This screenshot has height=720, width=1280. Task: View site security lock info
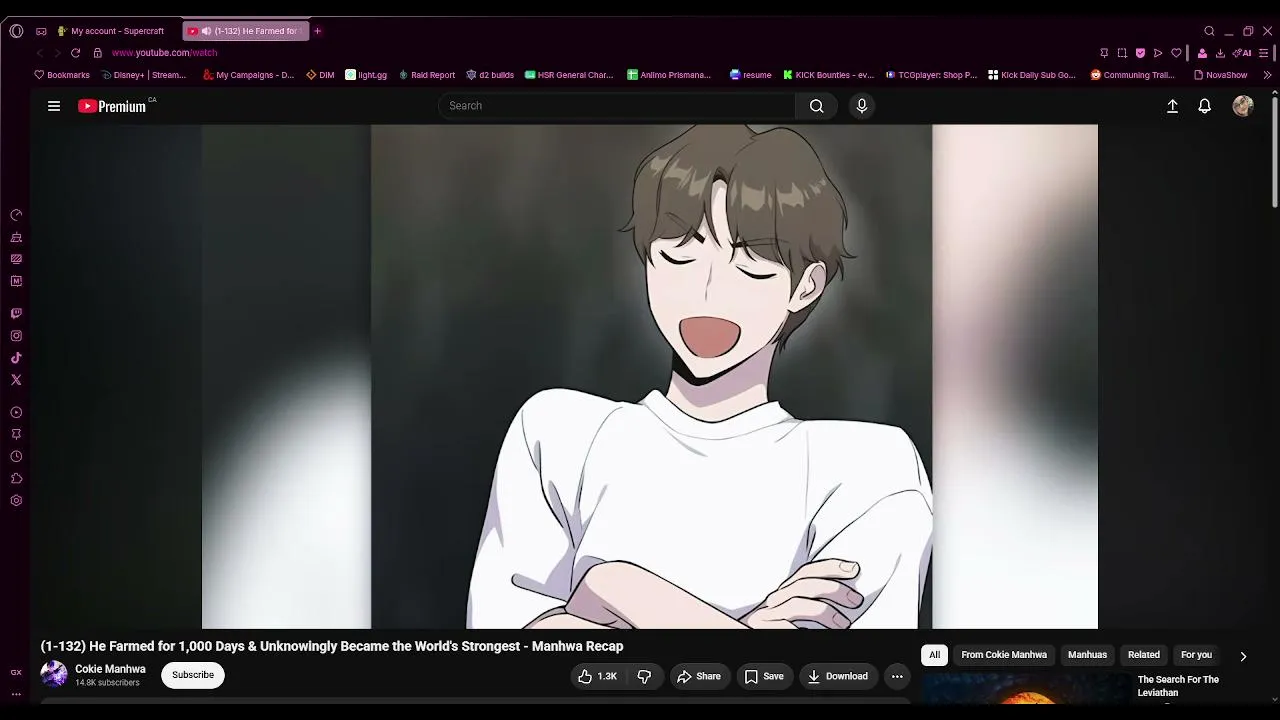[x=98, y=53]
